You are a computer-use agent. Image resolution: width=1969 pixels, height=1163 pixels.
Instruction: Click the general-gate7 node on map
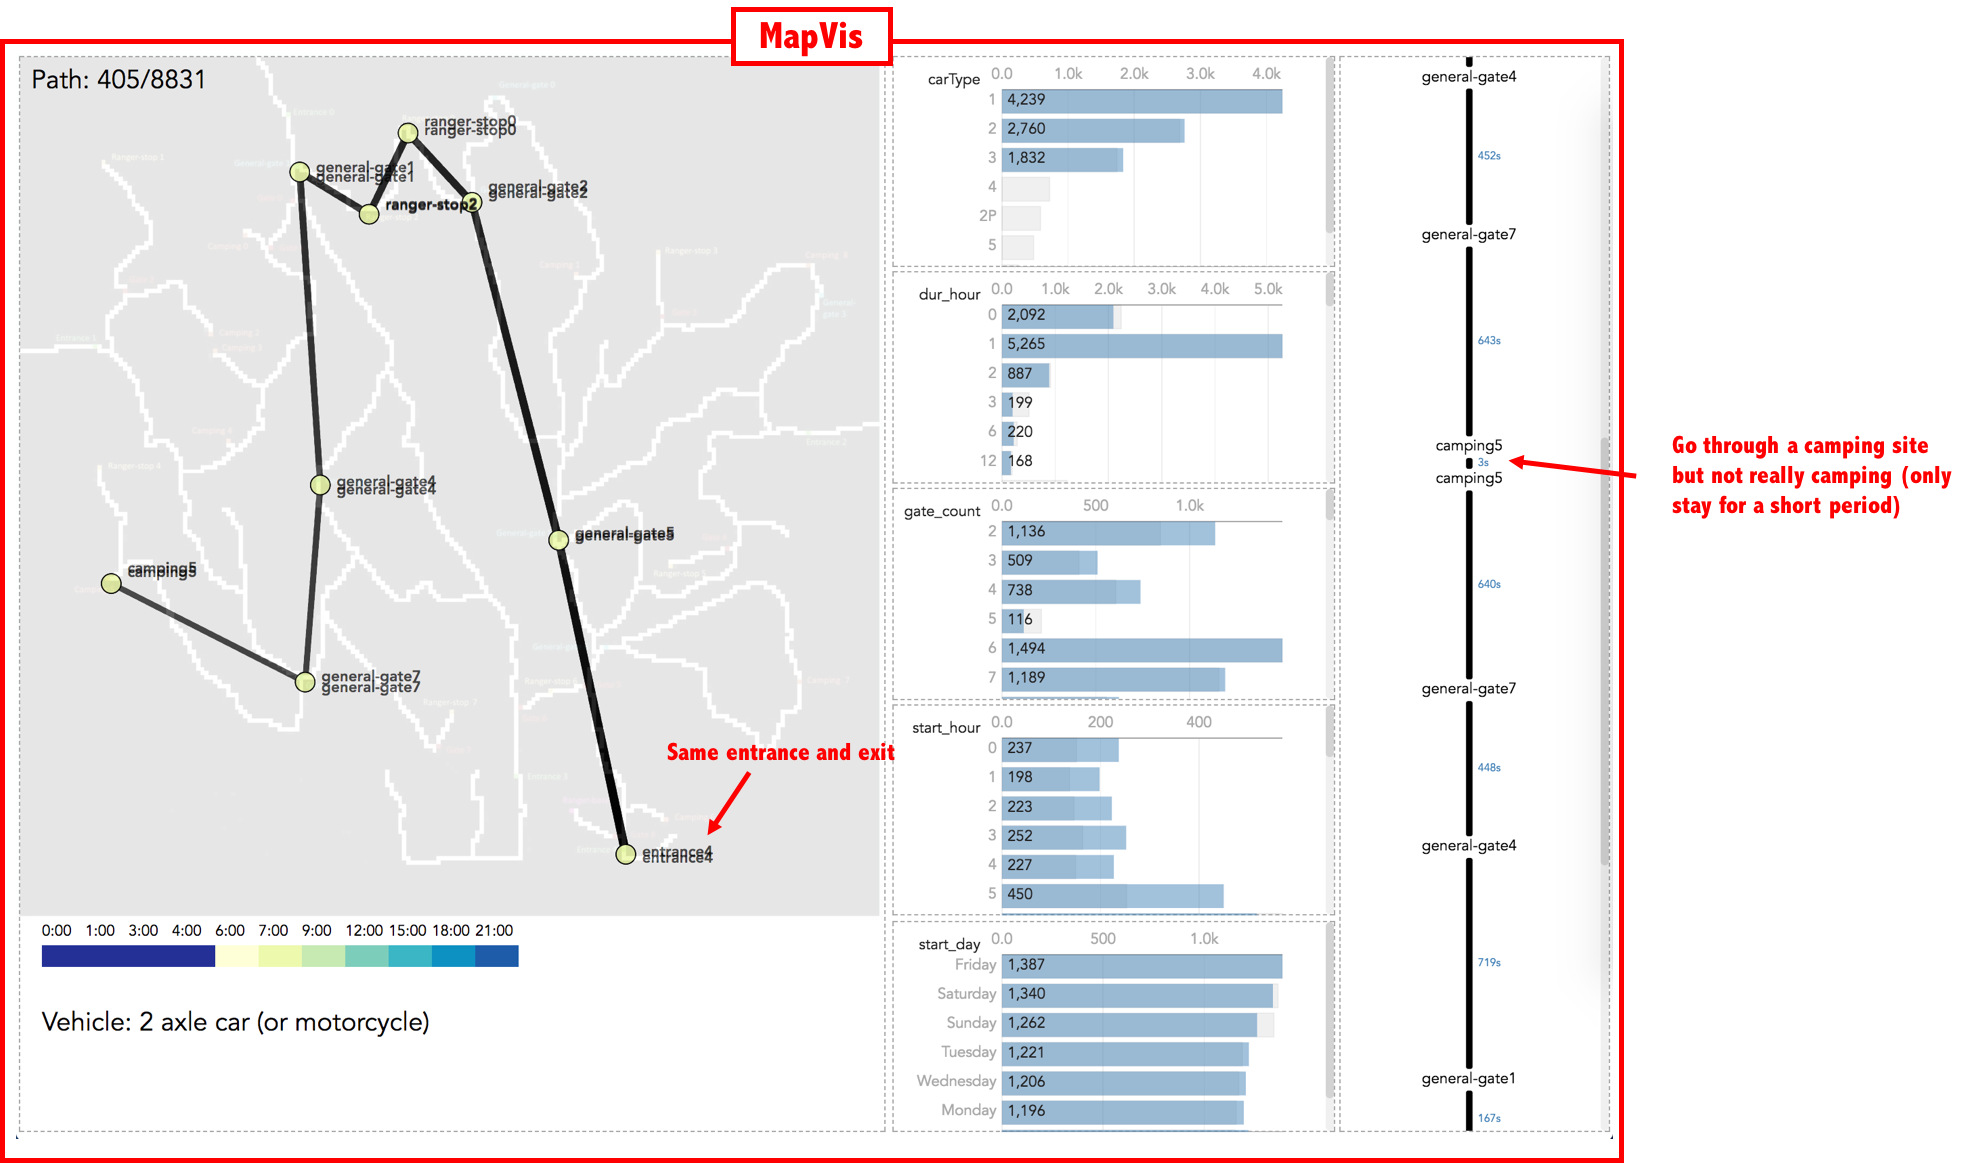[305, 682]
